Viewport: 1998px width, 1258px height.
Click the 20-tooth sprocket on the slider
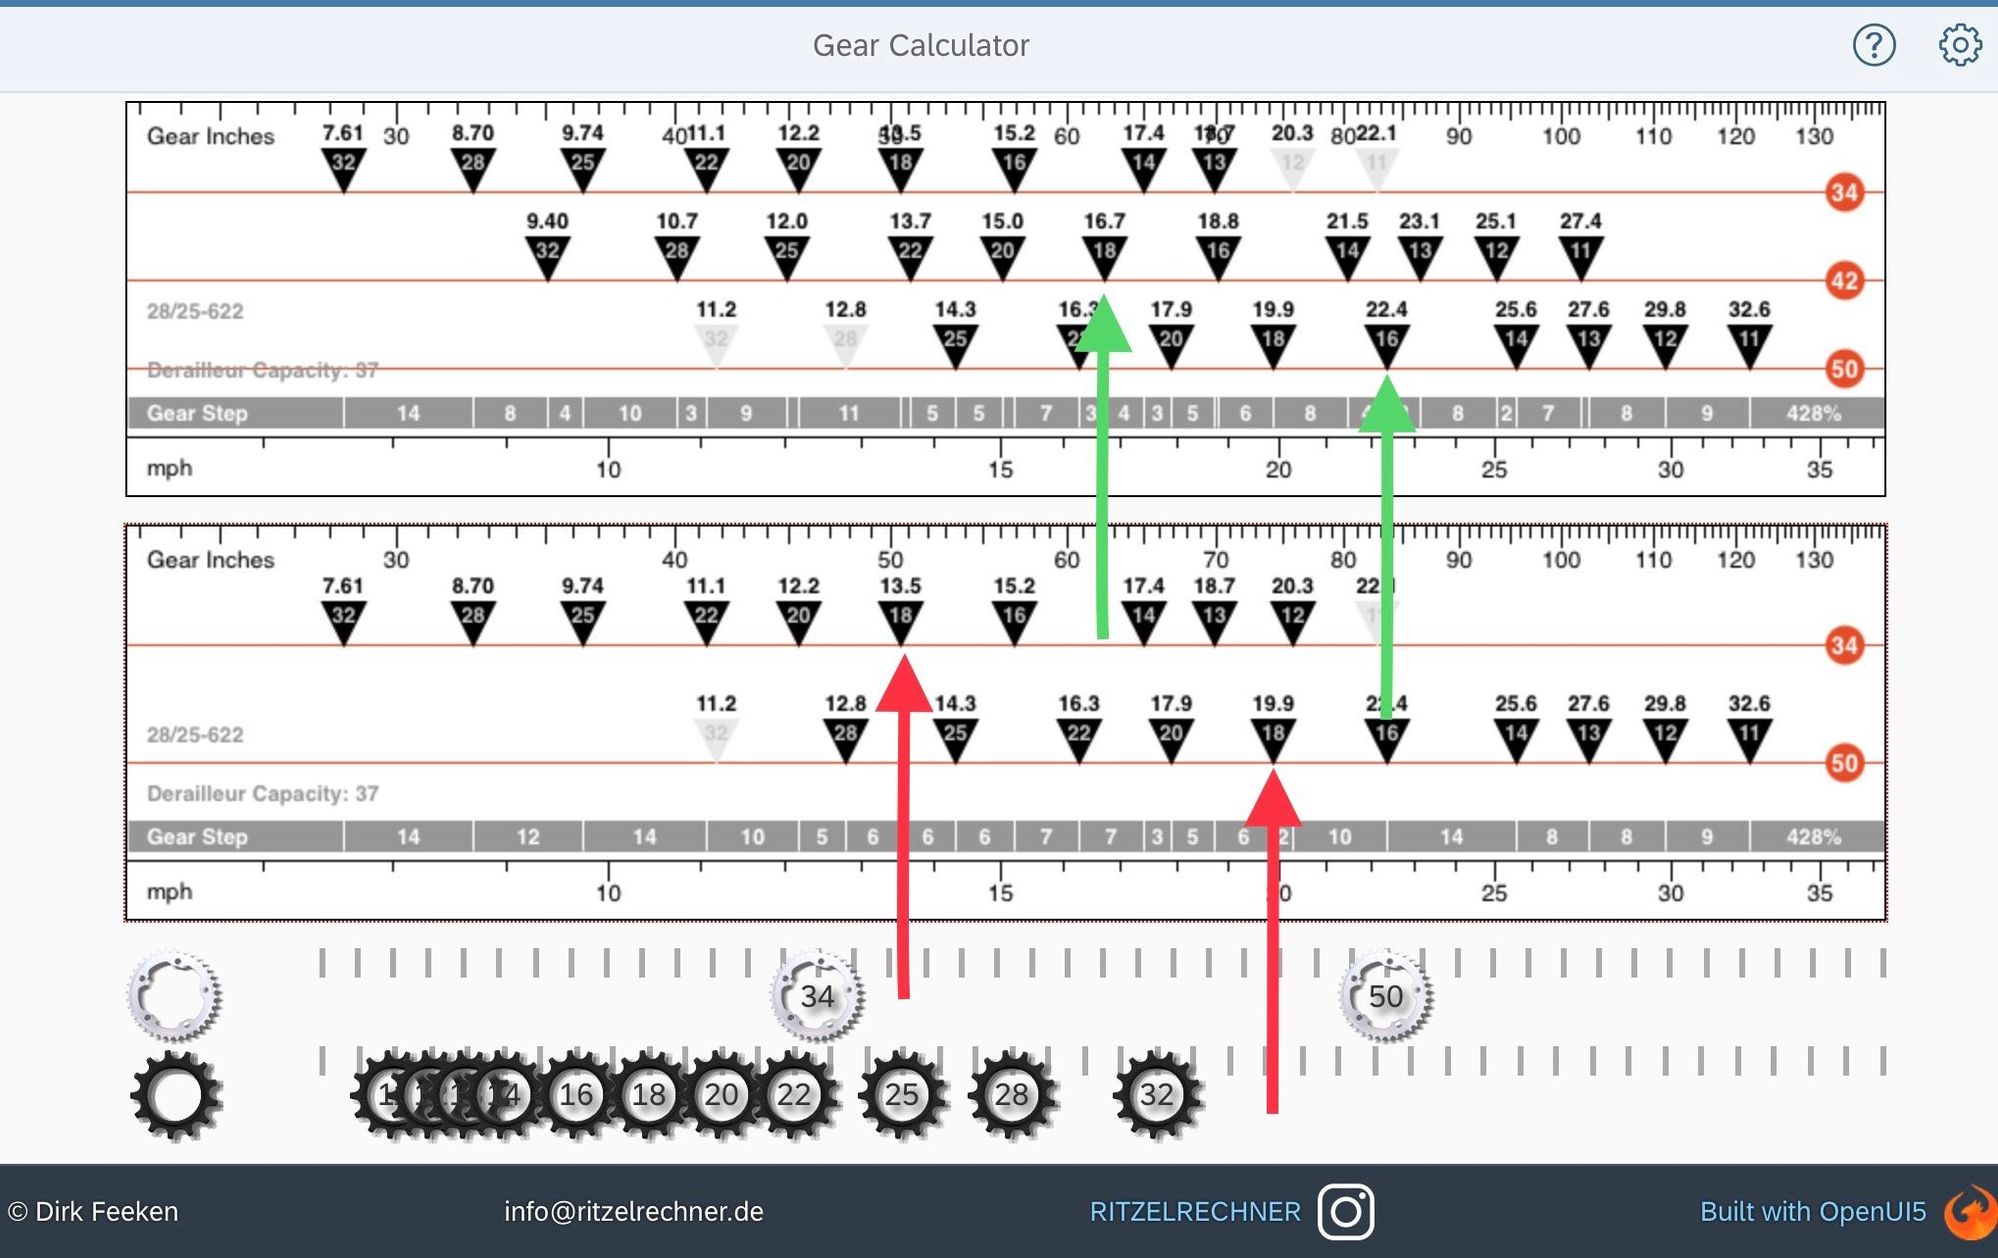[721, 1095]
